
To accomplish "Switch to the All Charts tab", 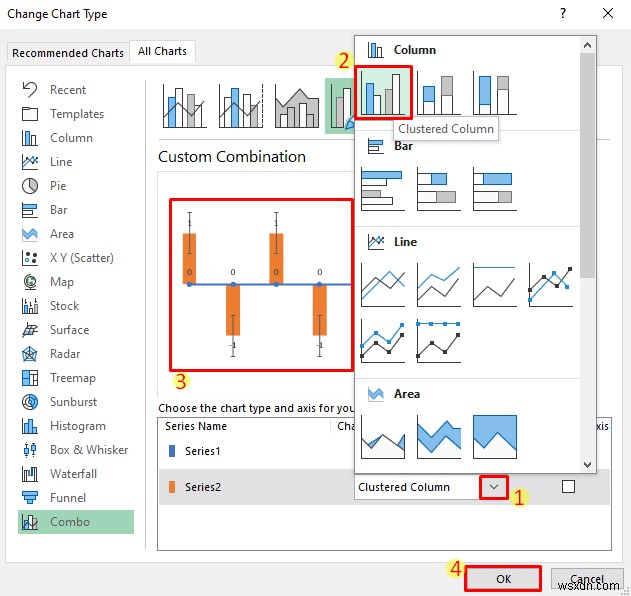I will [x=162, y=51].
